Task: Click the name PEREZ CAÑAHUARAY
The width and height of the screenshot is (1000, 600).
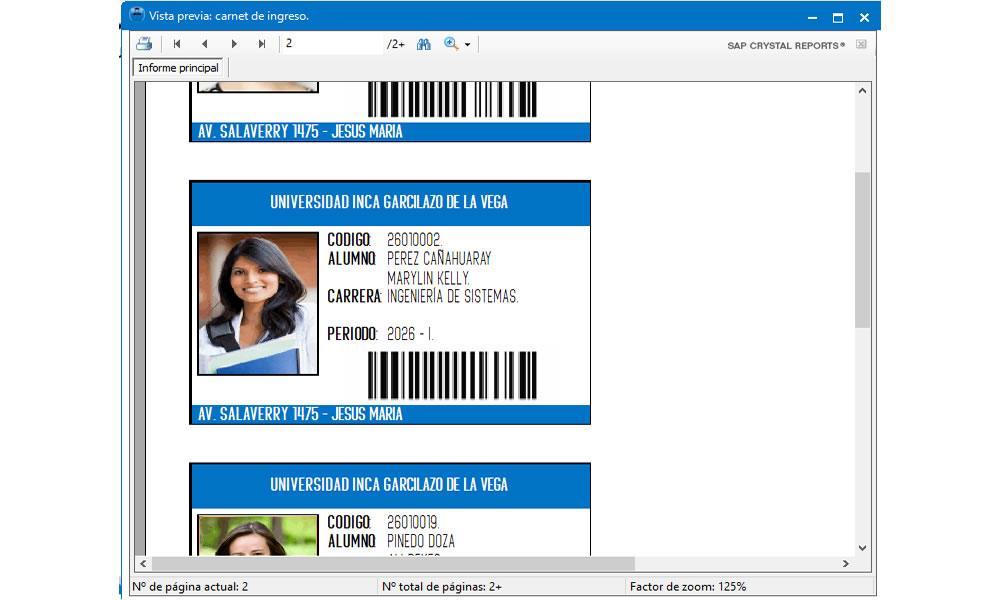Action: [x=439, y=259]
